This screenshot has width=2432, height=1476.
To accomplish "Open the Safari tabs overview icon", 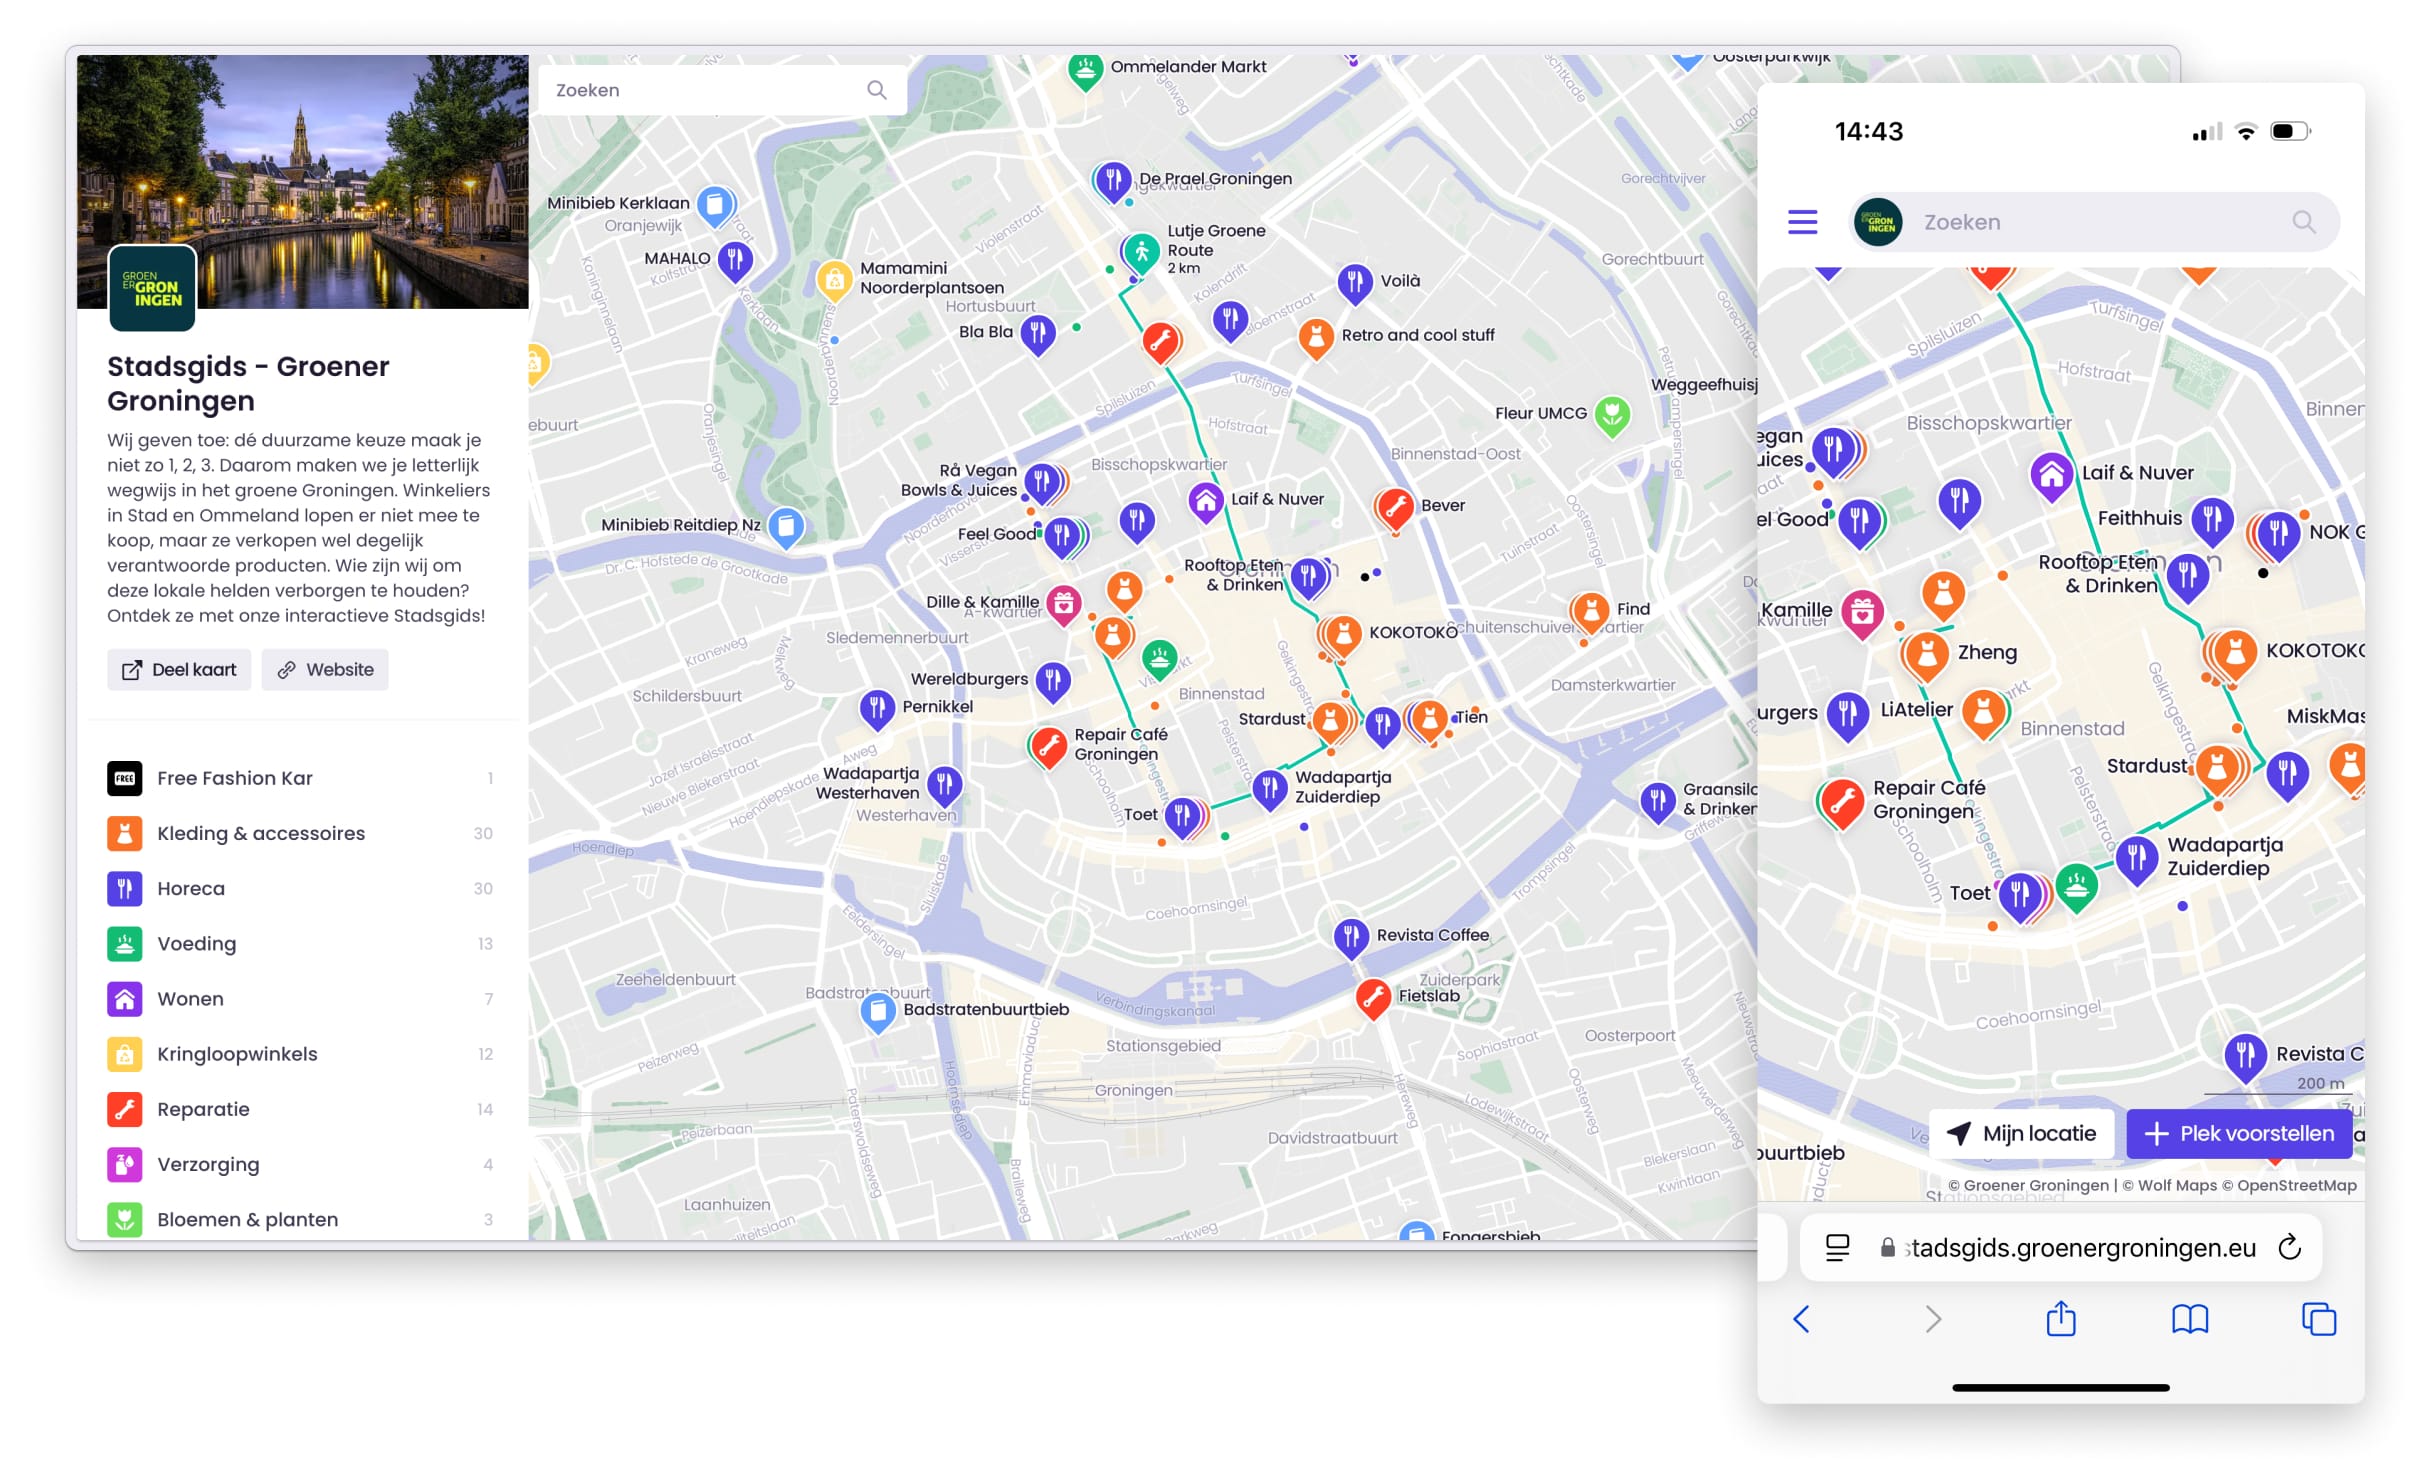I will pos(2318,1320).
